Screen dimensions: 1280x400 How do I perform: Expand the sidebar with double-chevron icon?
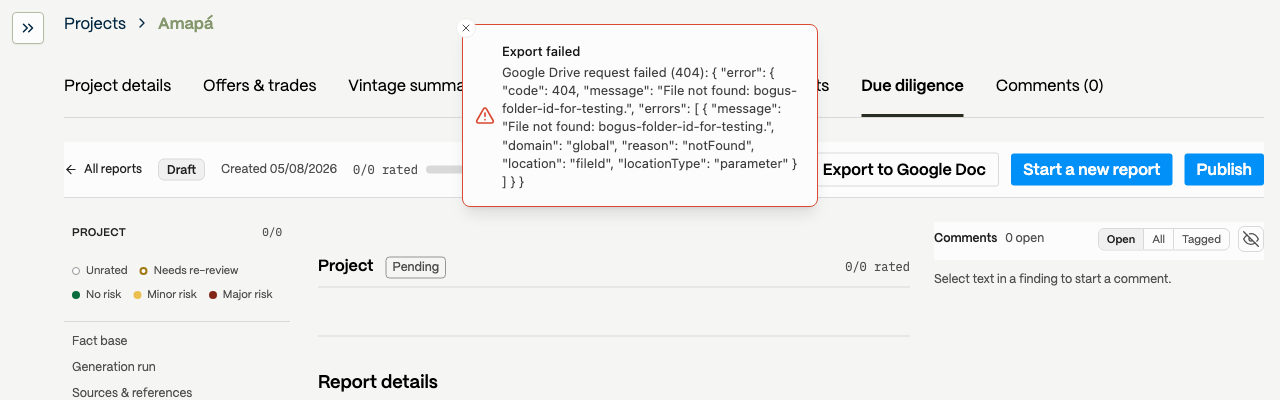pos(28,28)
